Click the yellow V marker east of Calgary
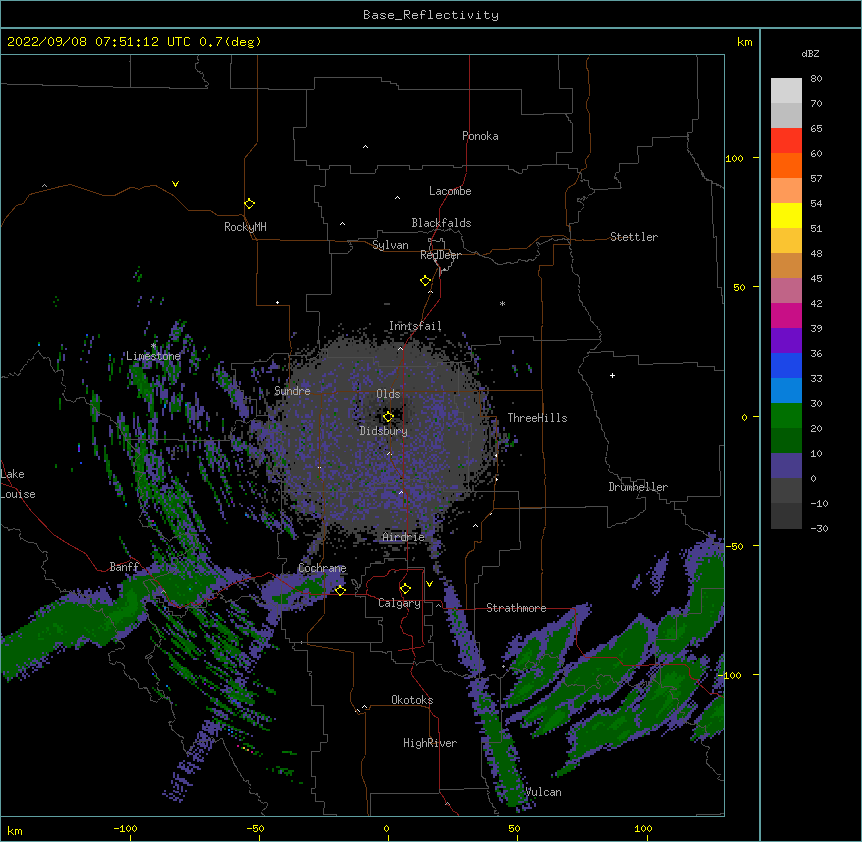The height and width of the screenshot is (842, 862). [x=429, y=584]
